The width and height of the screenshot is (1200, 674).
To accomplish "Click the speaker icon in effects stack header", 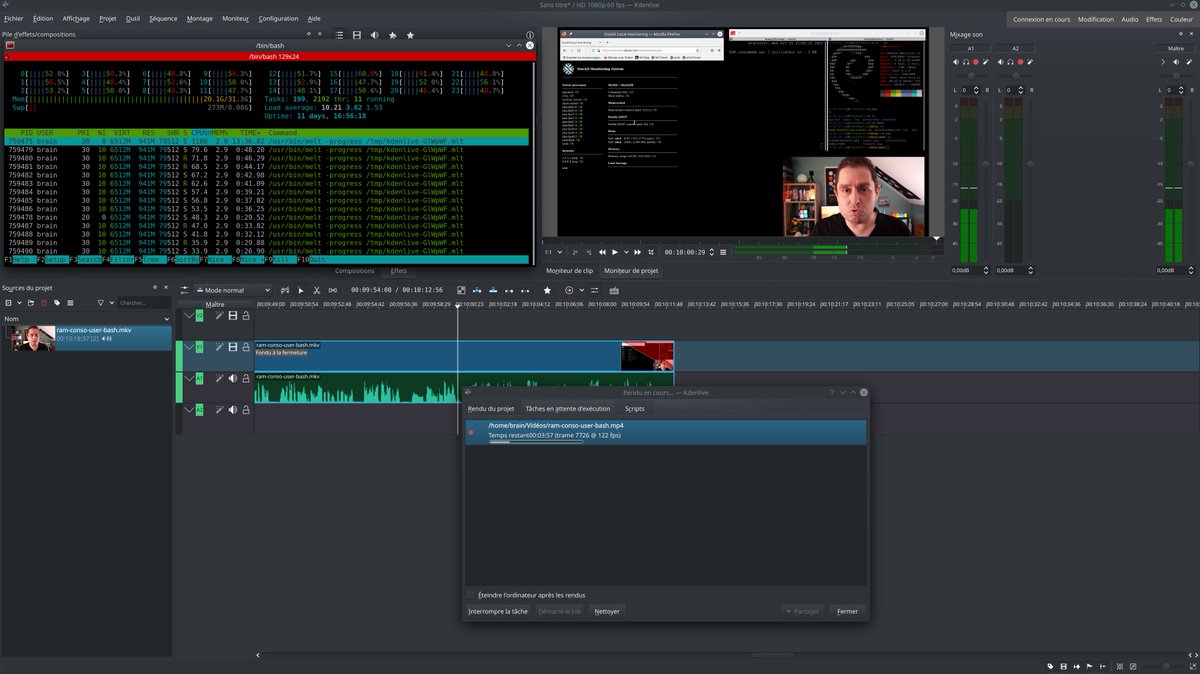I will coord(375,35).
